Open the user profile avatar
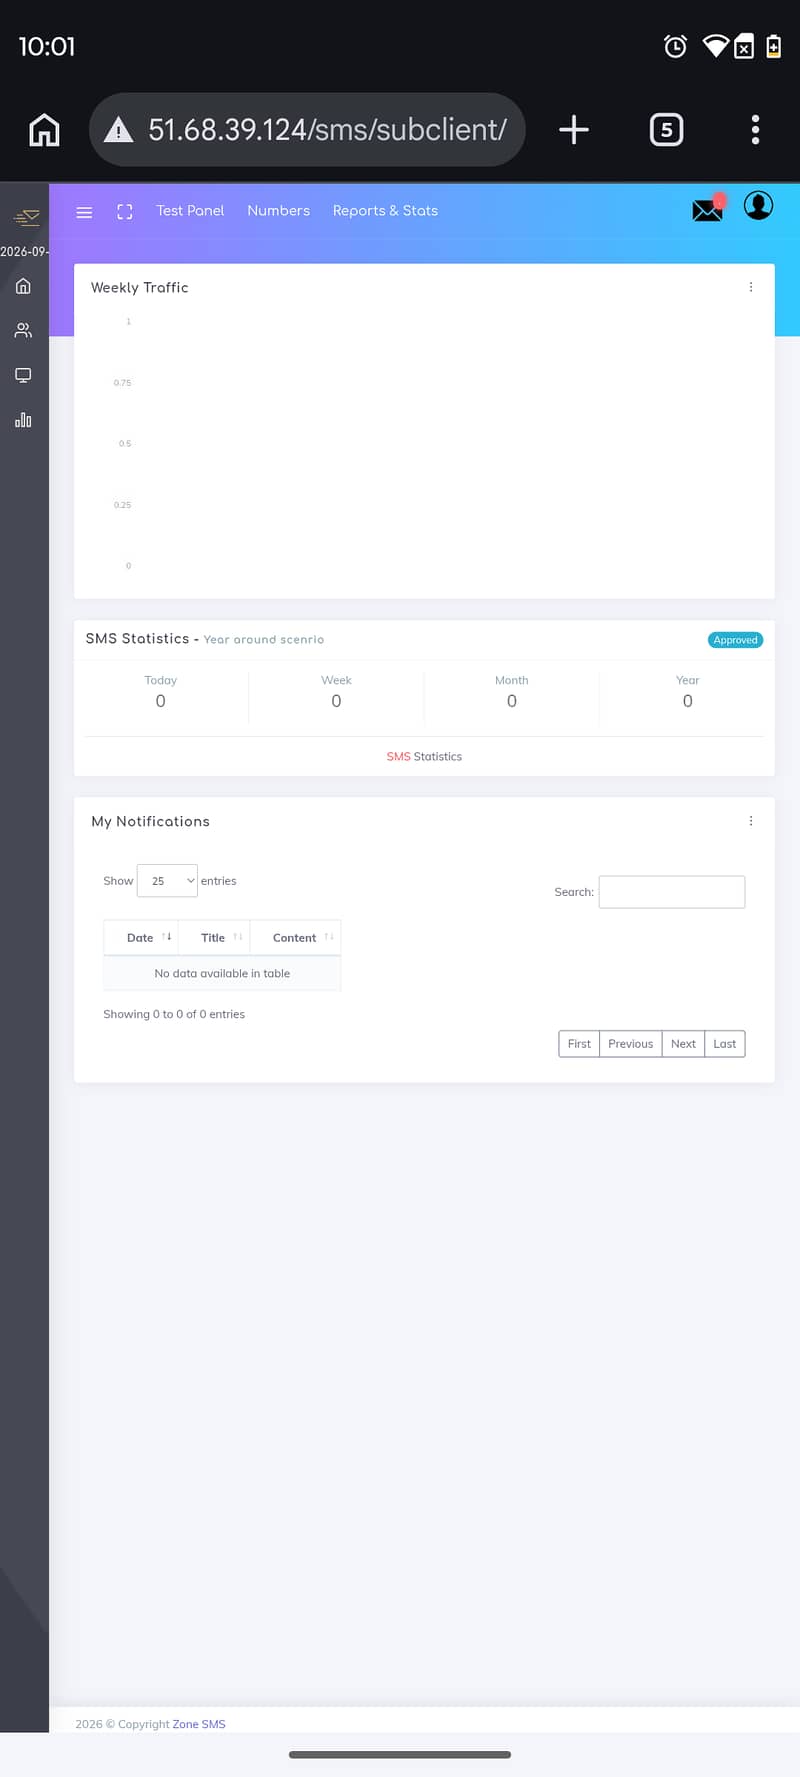The height and width of the screenshot is (1777, 800). (758, 206)
